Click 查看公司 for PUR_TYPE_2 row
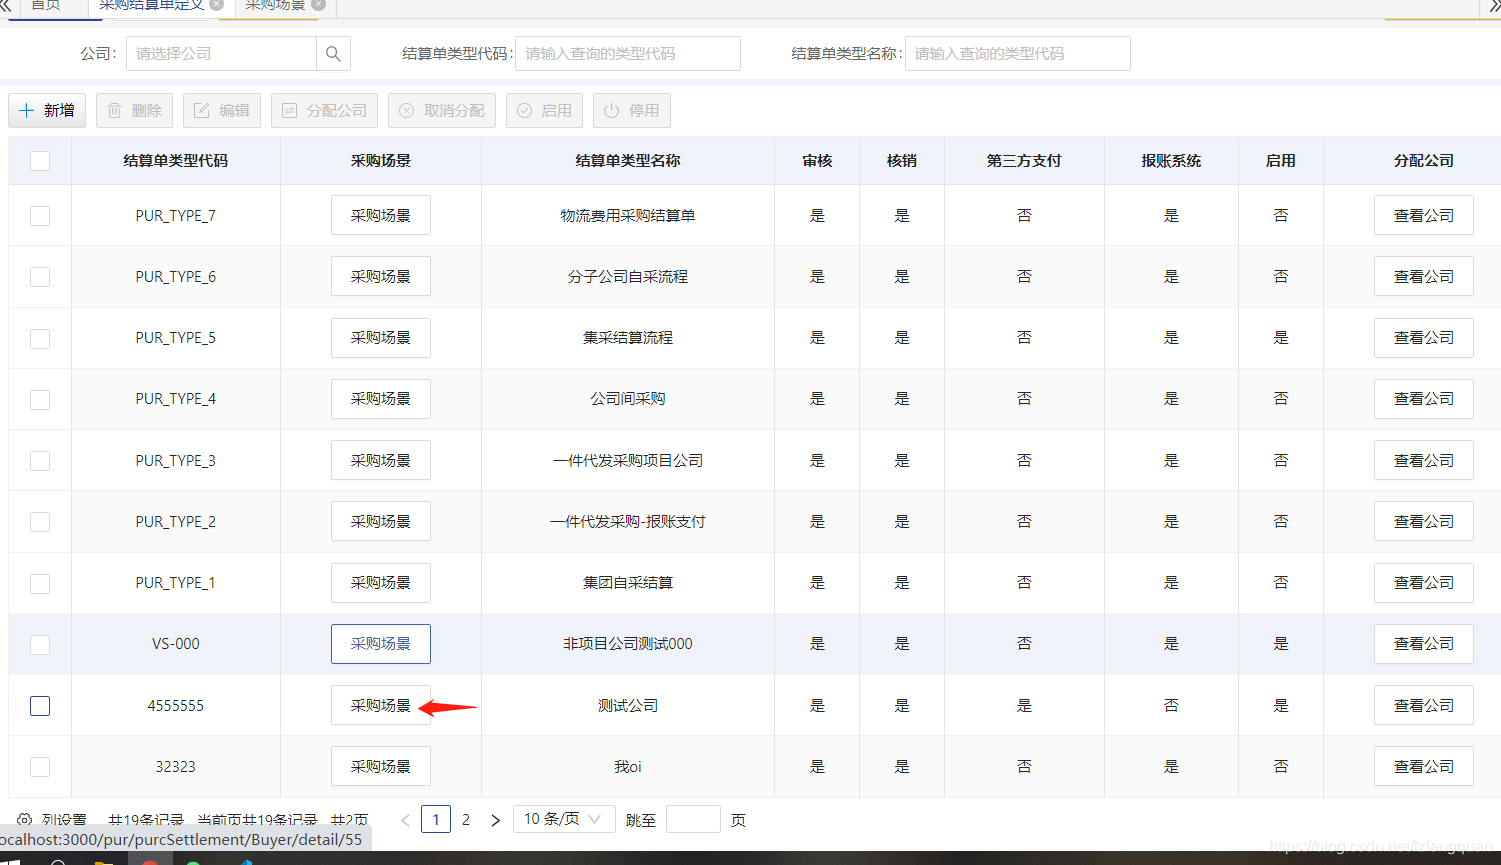The height and width of the screenshot is (865, 1501). click(x=1424, y=521)
